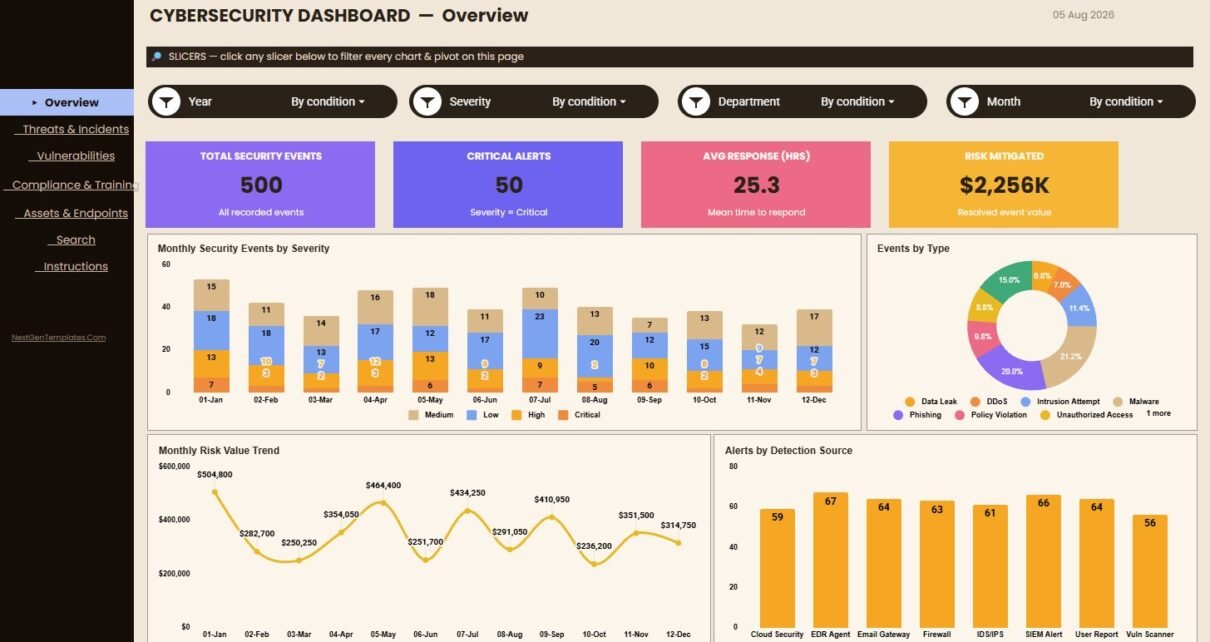Open Severity 'By condition' dropdown
The image size is (1210, 642).
589,101
